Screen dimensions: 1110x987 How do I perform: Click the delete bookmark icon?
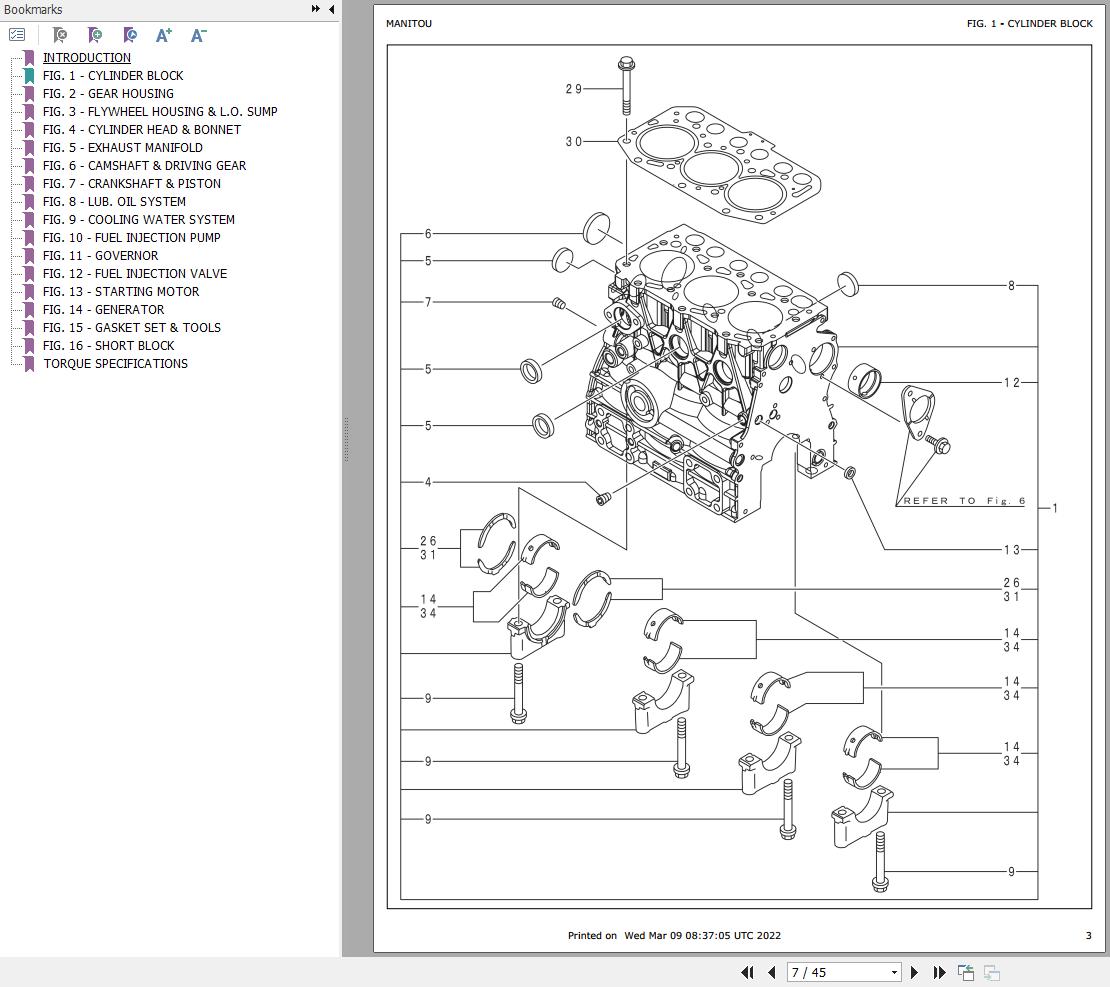click(60, 35)
